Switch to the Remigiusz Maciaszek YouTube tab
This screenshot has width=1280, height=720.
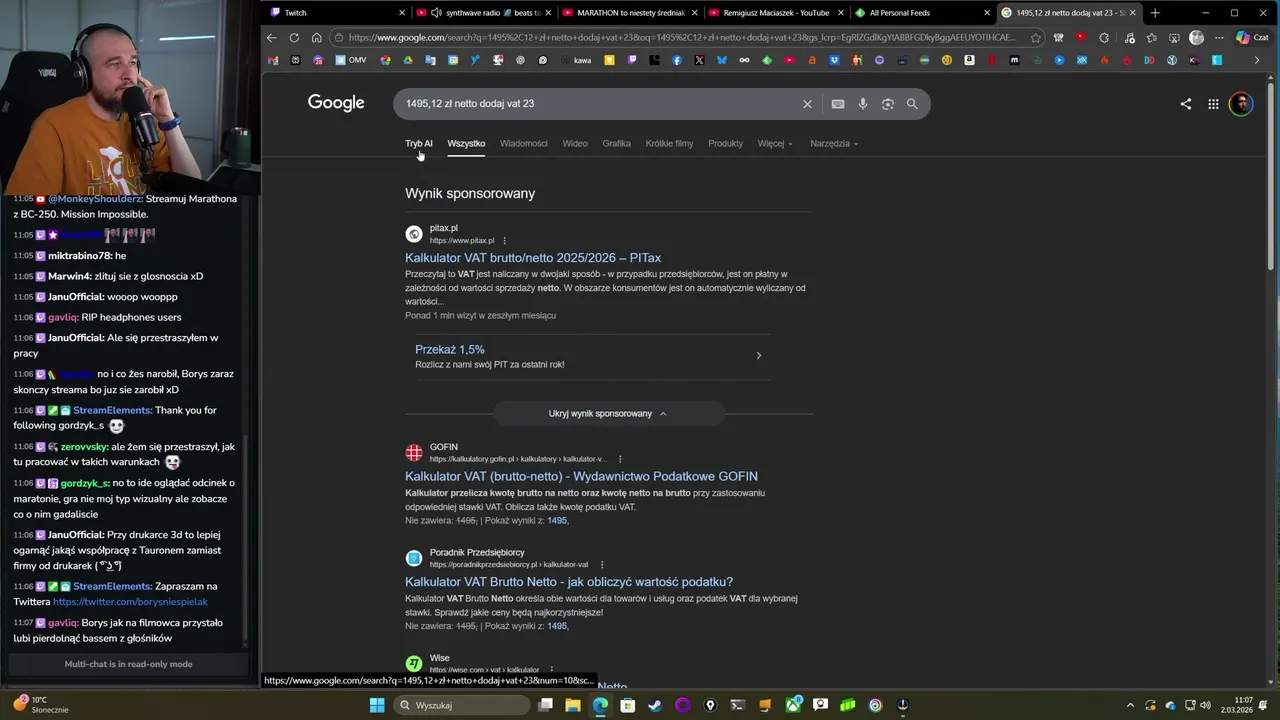tap(776, 13)
